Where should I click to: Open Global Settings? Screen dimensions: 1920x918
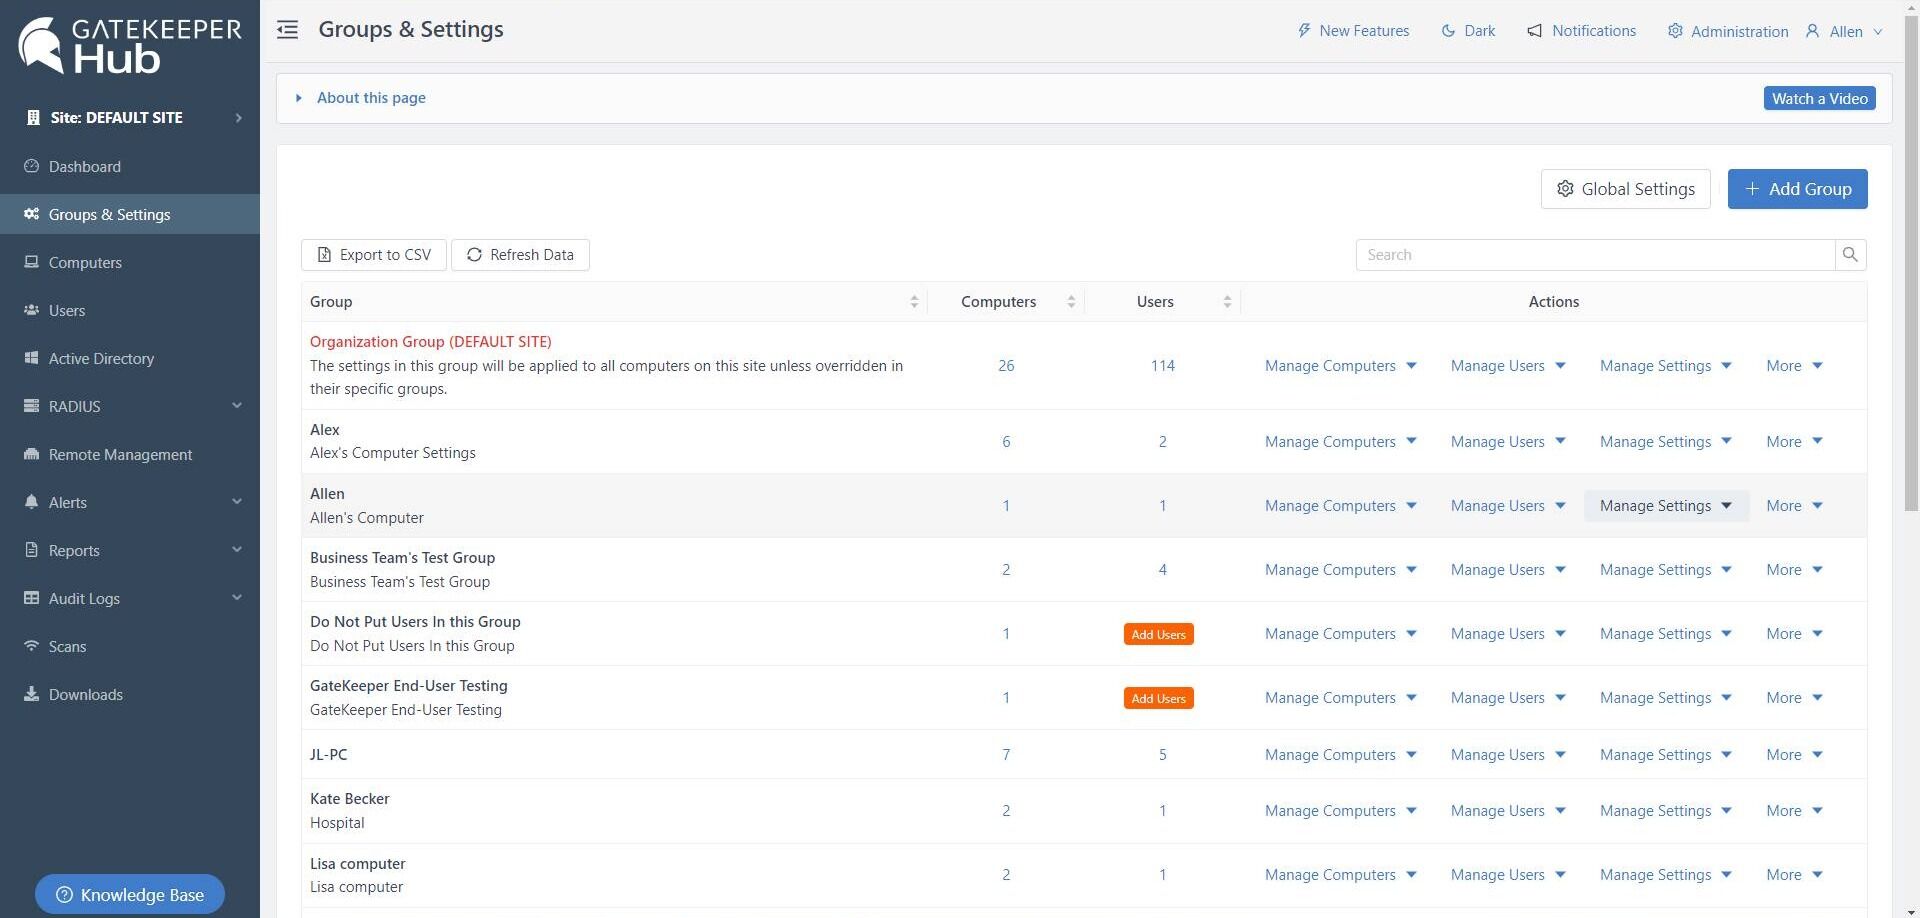[1625, 189]
